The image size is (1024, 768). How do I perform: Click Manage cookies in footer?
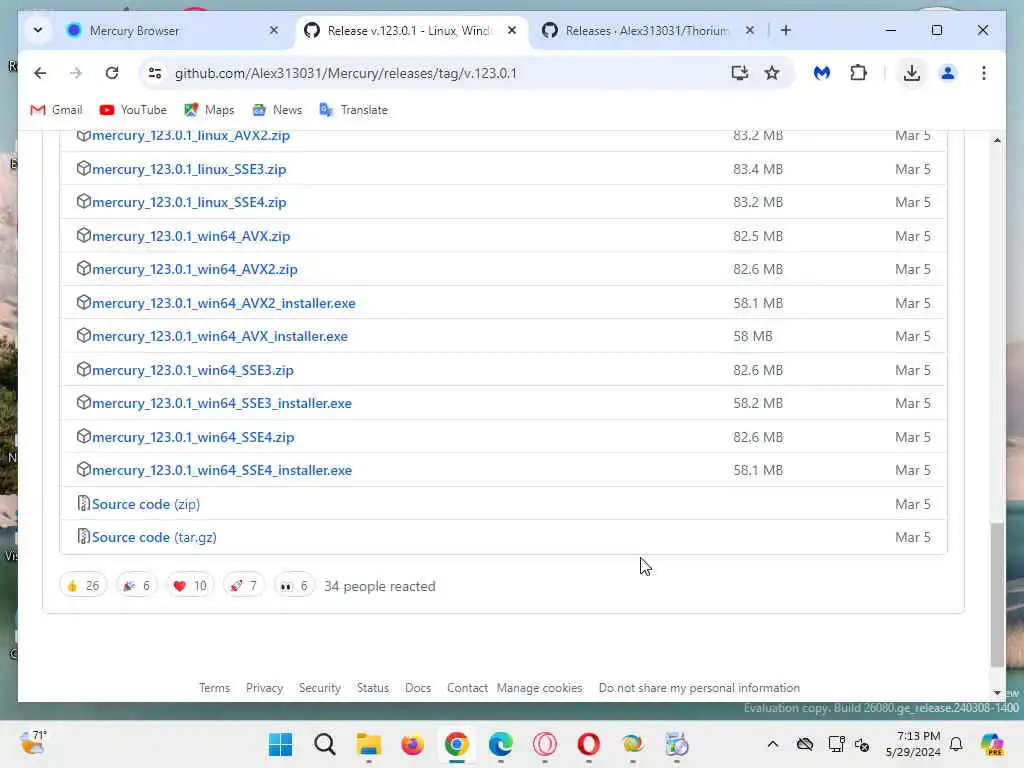point(539,688)
